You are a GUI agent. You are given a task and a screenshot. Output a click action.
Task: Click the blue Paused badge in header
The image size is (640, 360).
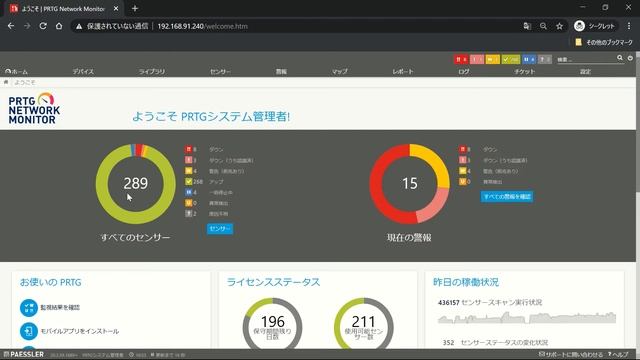(x=529, y=60)
